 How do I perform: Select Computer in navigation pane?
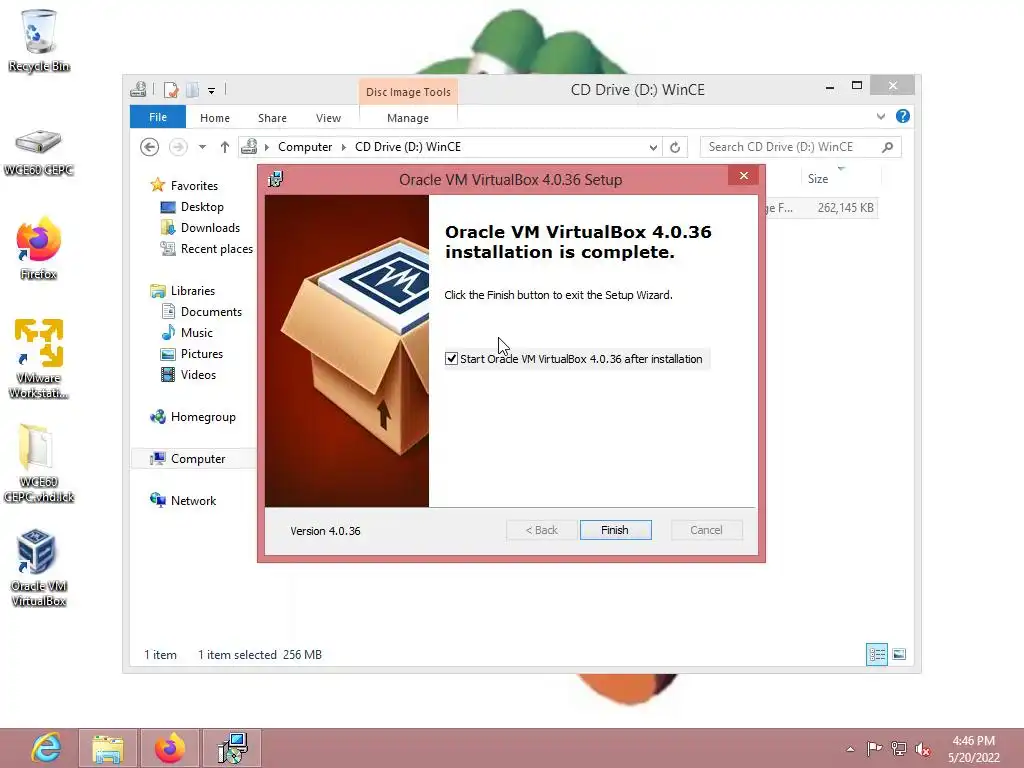198,458
